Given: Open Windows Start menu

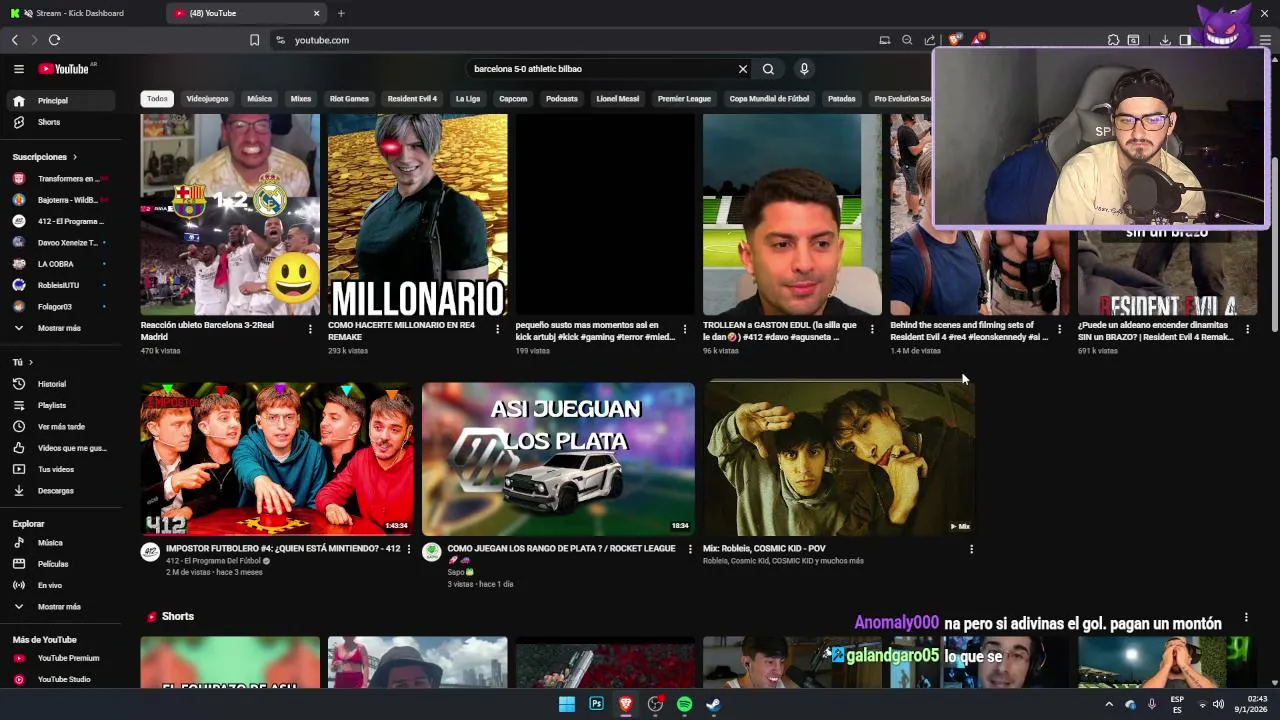Looking at the screenshot, I should [567, 704].
